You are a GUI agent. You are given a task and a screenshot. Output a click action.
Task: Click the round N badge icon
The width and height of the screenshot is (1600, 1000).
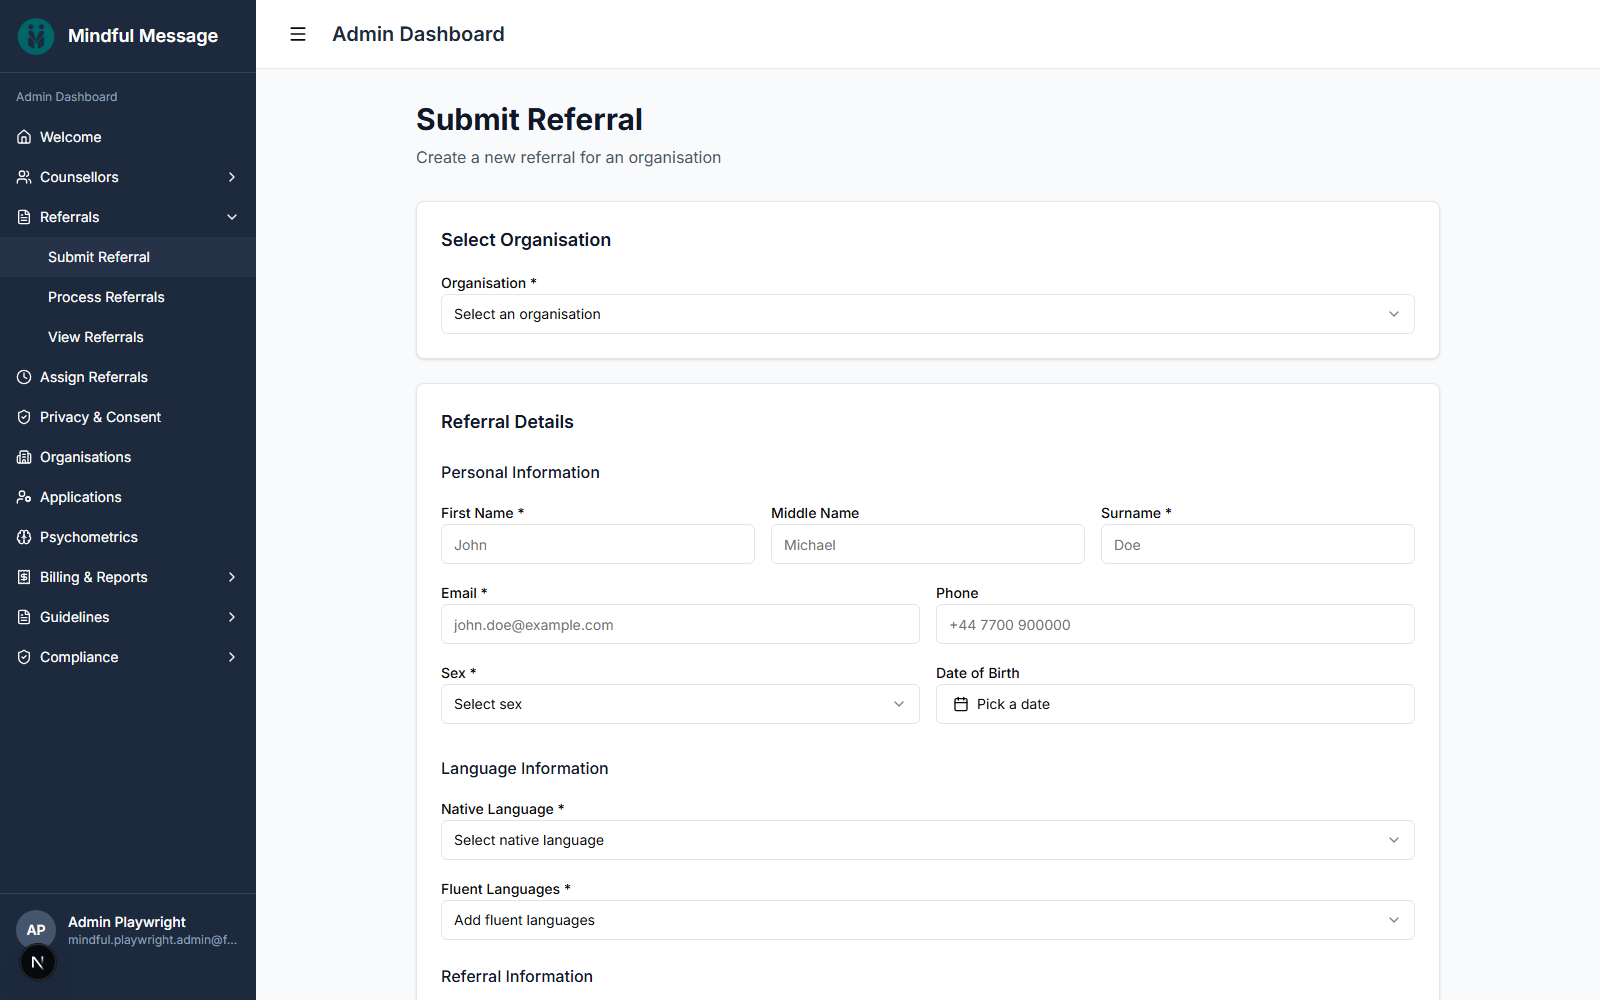38,962
